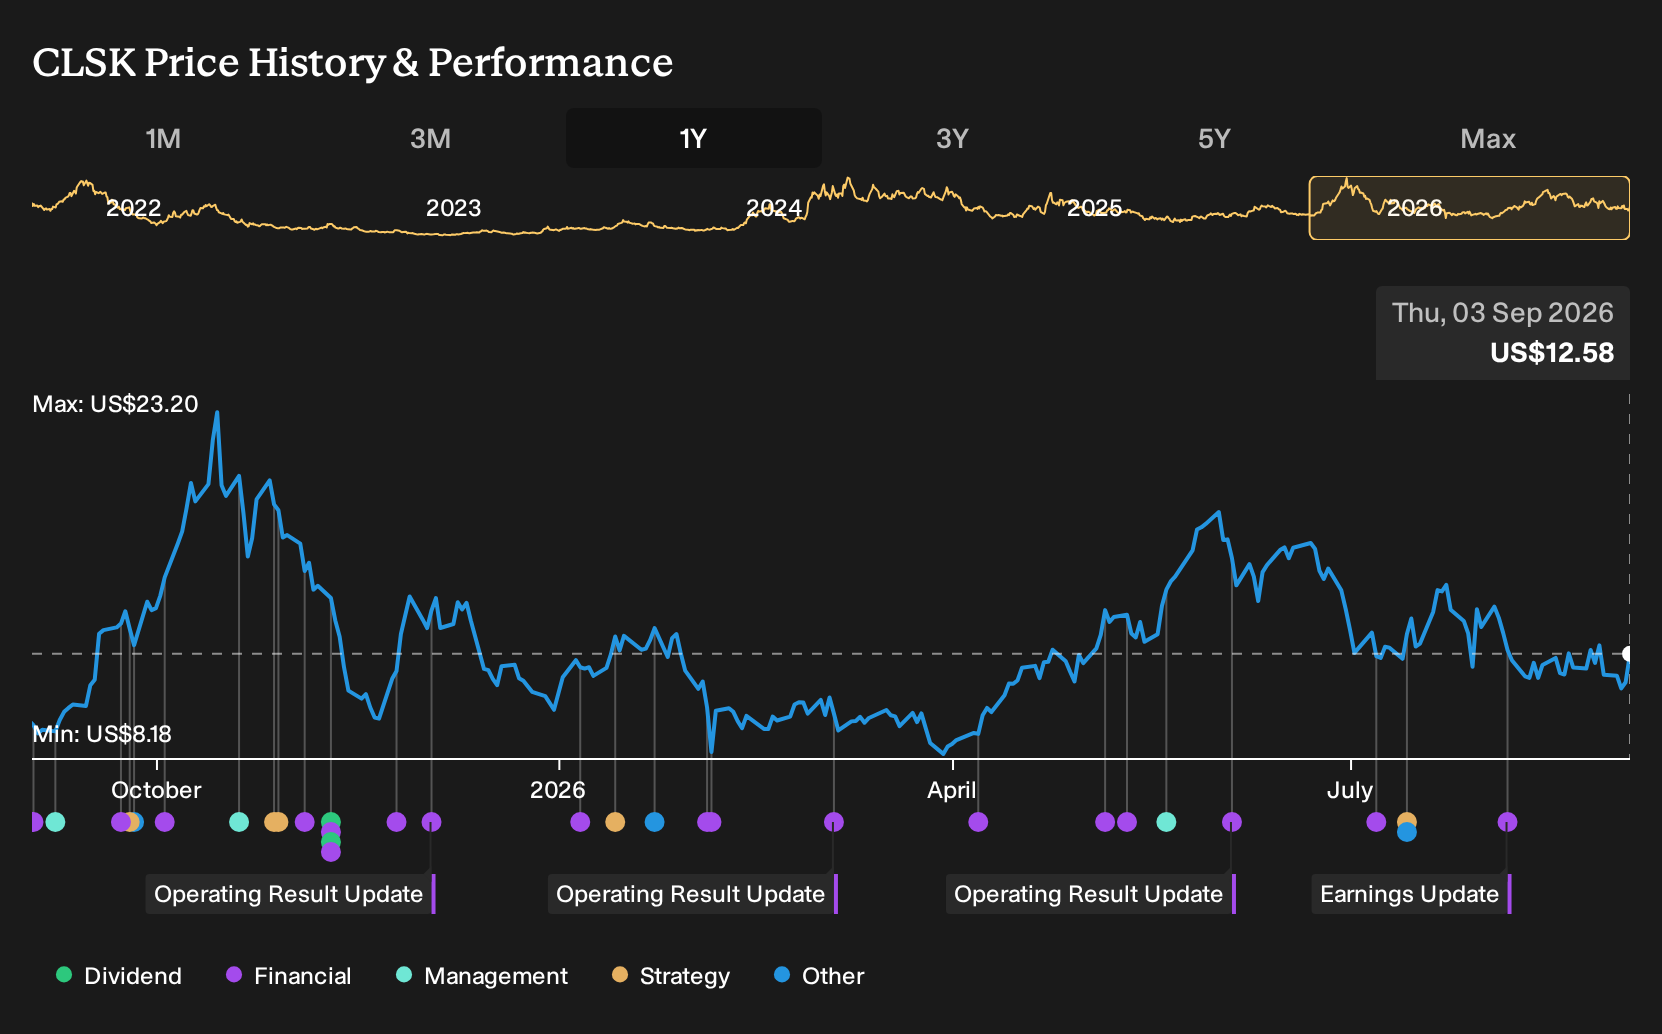Switch to the 5Y time range tab
The image size is (1662, 1034).
[1214, 138]
